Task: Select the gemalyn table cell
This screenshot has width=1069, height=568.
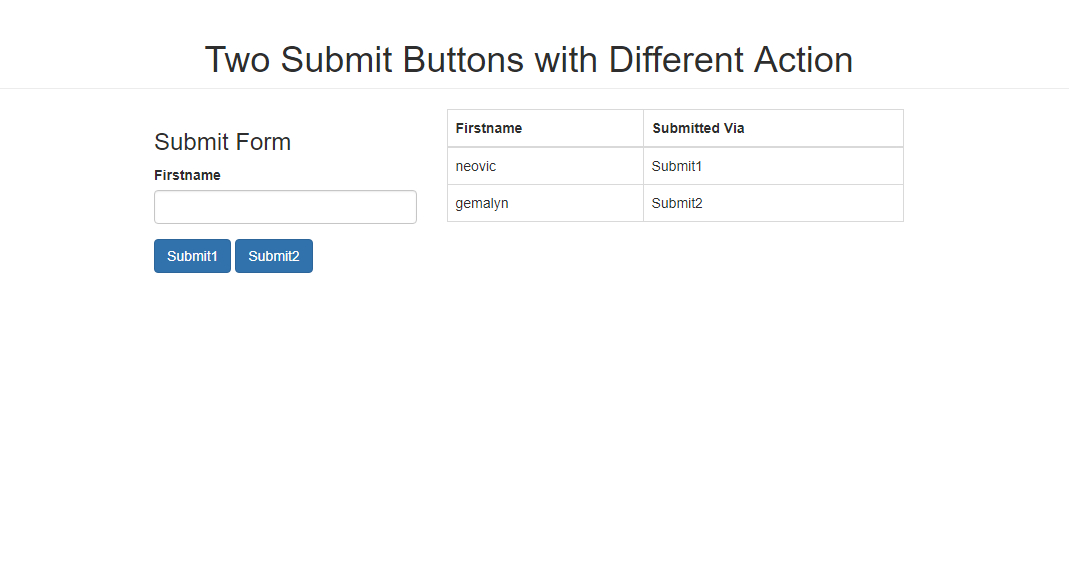Action: pos(545,203)
